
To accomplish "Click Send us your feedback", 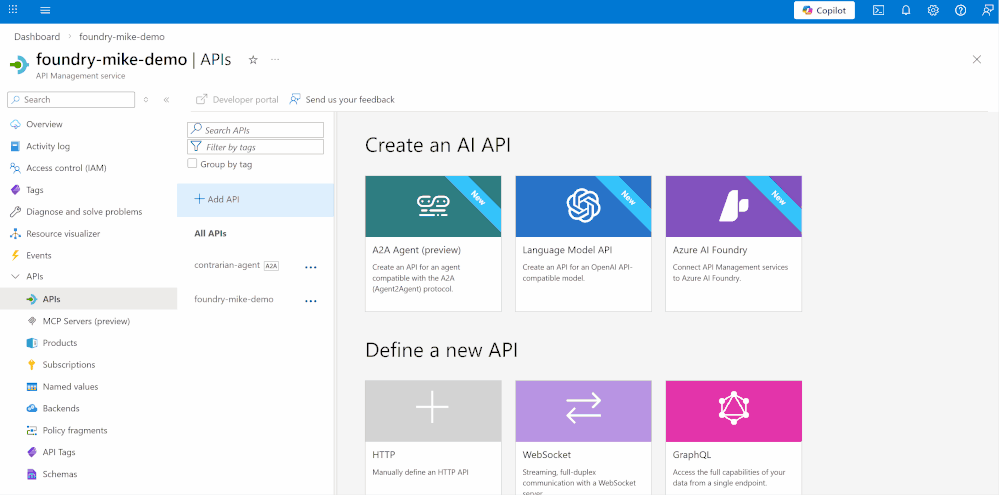I will [342, 99].
